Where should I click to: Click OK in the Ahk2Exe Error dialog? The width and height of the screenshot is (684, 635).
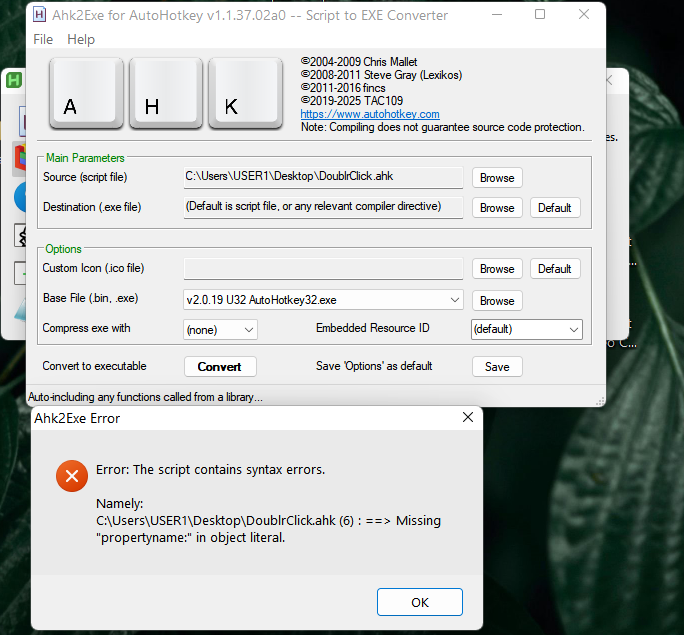420,602
